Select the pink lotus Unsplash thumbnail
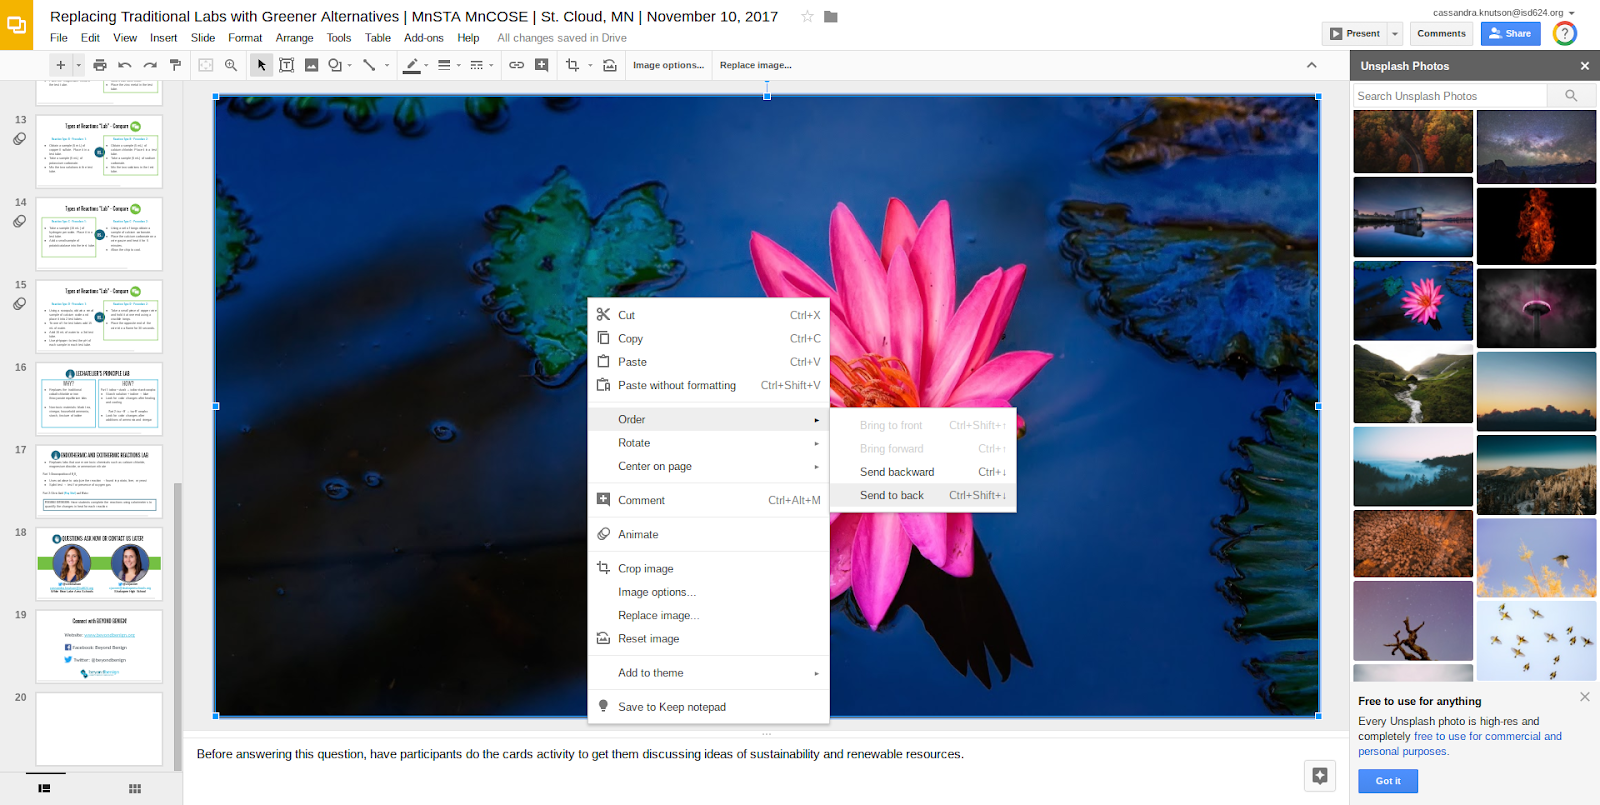The image size is (1600, 805). pyautogui.click(x=1413, y=301)
